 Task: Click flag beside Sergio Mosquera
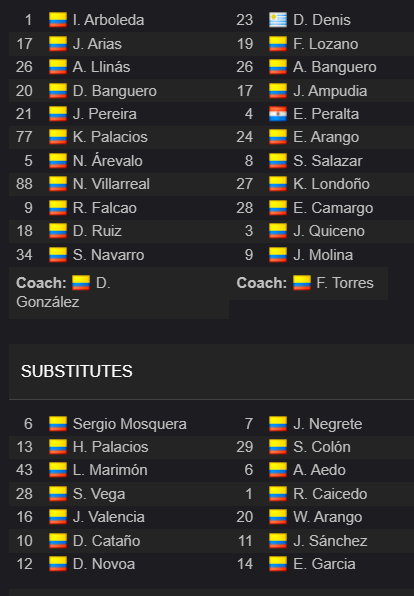[x=58, y=424]
